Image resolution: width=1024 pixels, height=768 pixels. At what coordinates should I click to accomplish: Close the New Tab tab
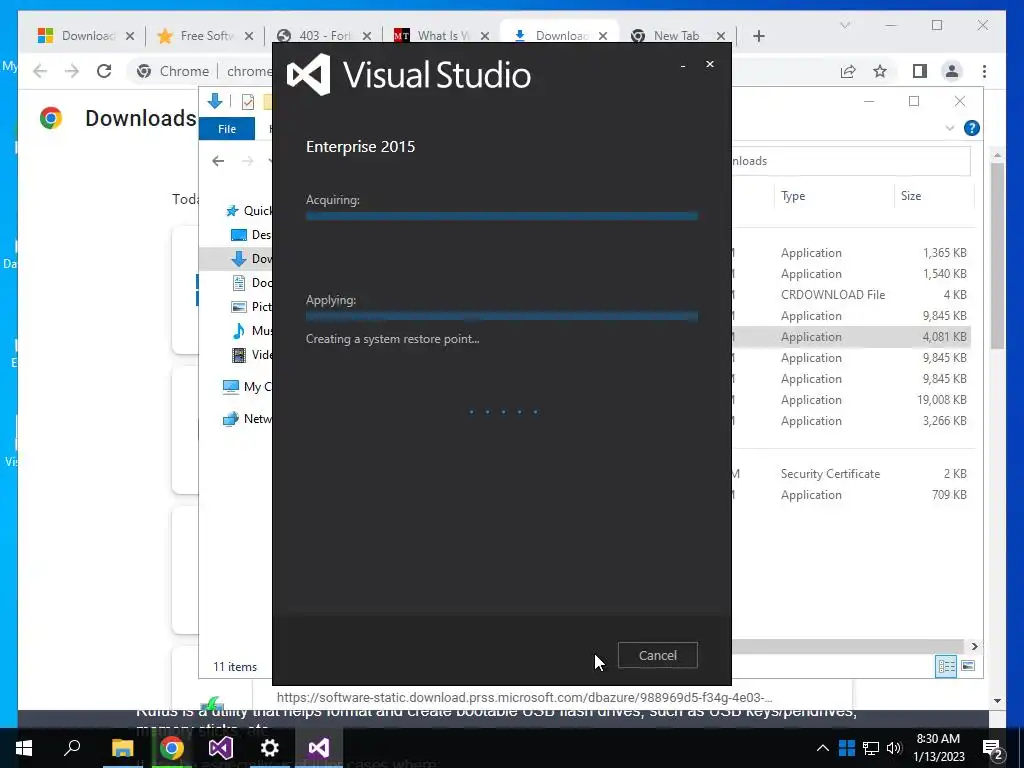coord(721,36)
